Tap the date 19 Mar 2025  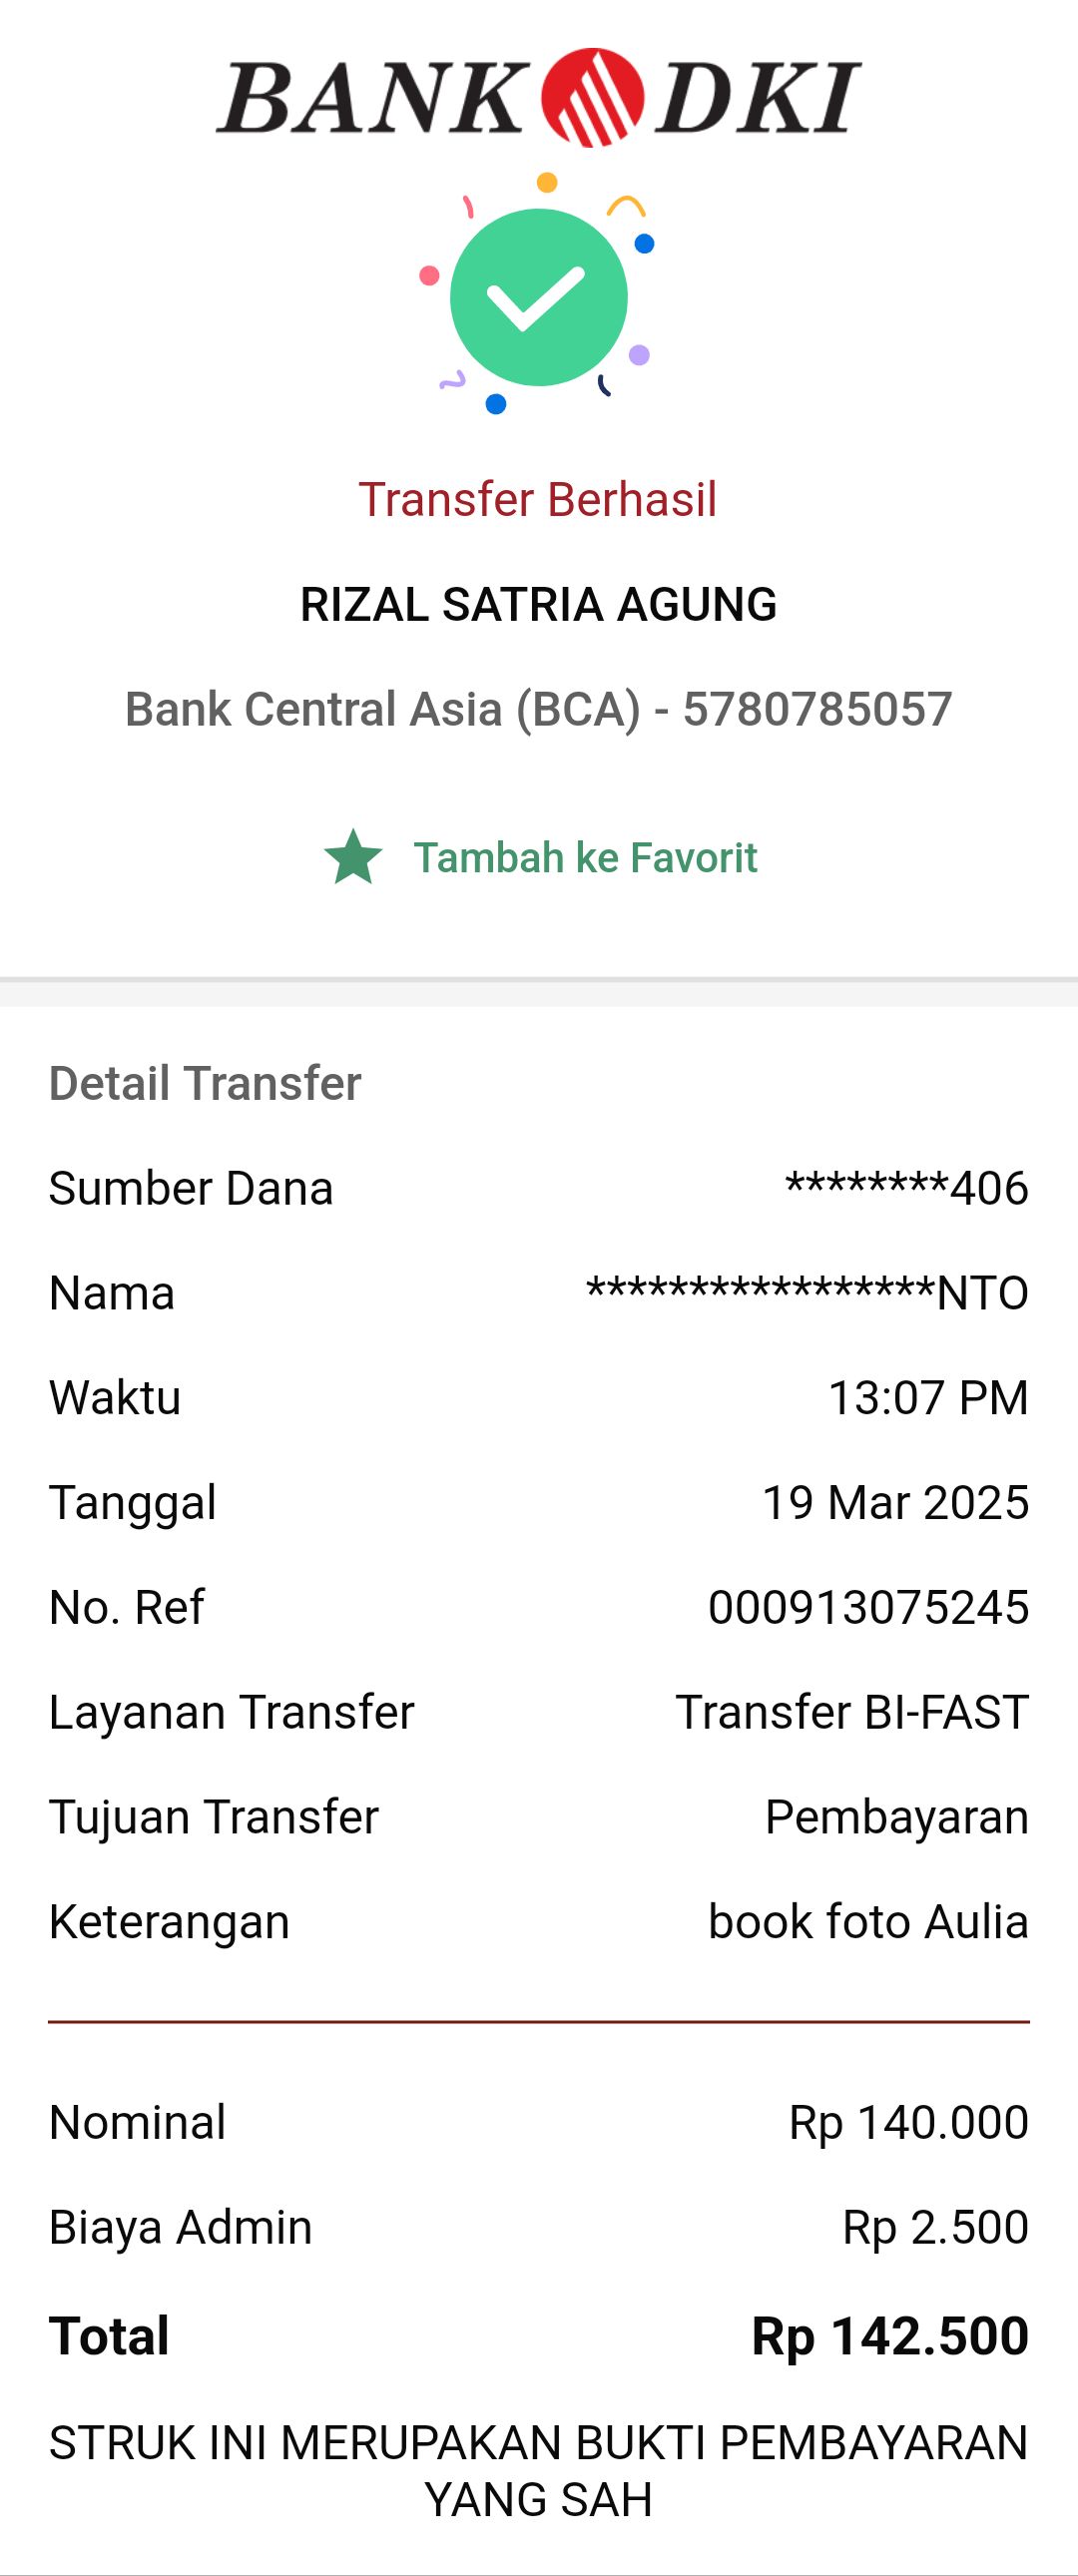click(895, 1503)
